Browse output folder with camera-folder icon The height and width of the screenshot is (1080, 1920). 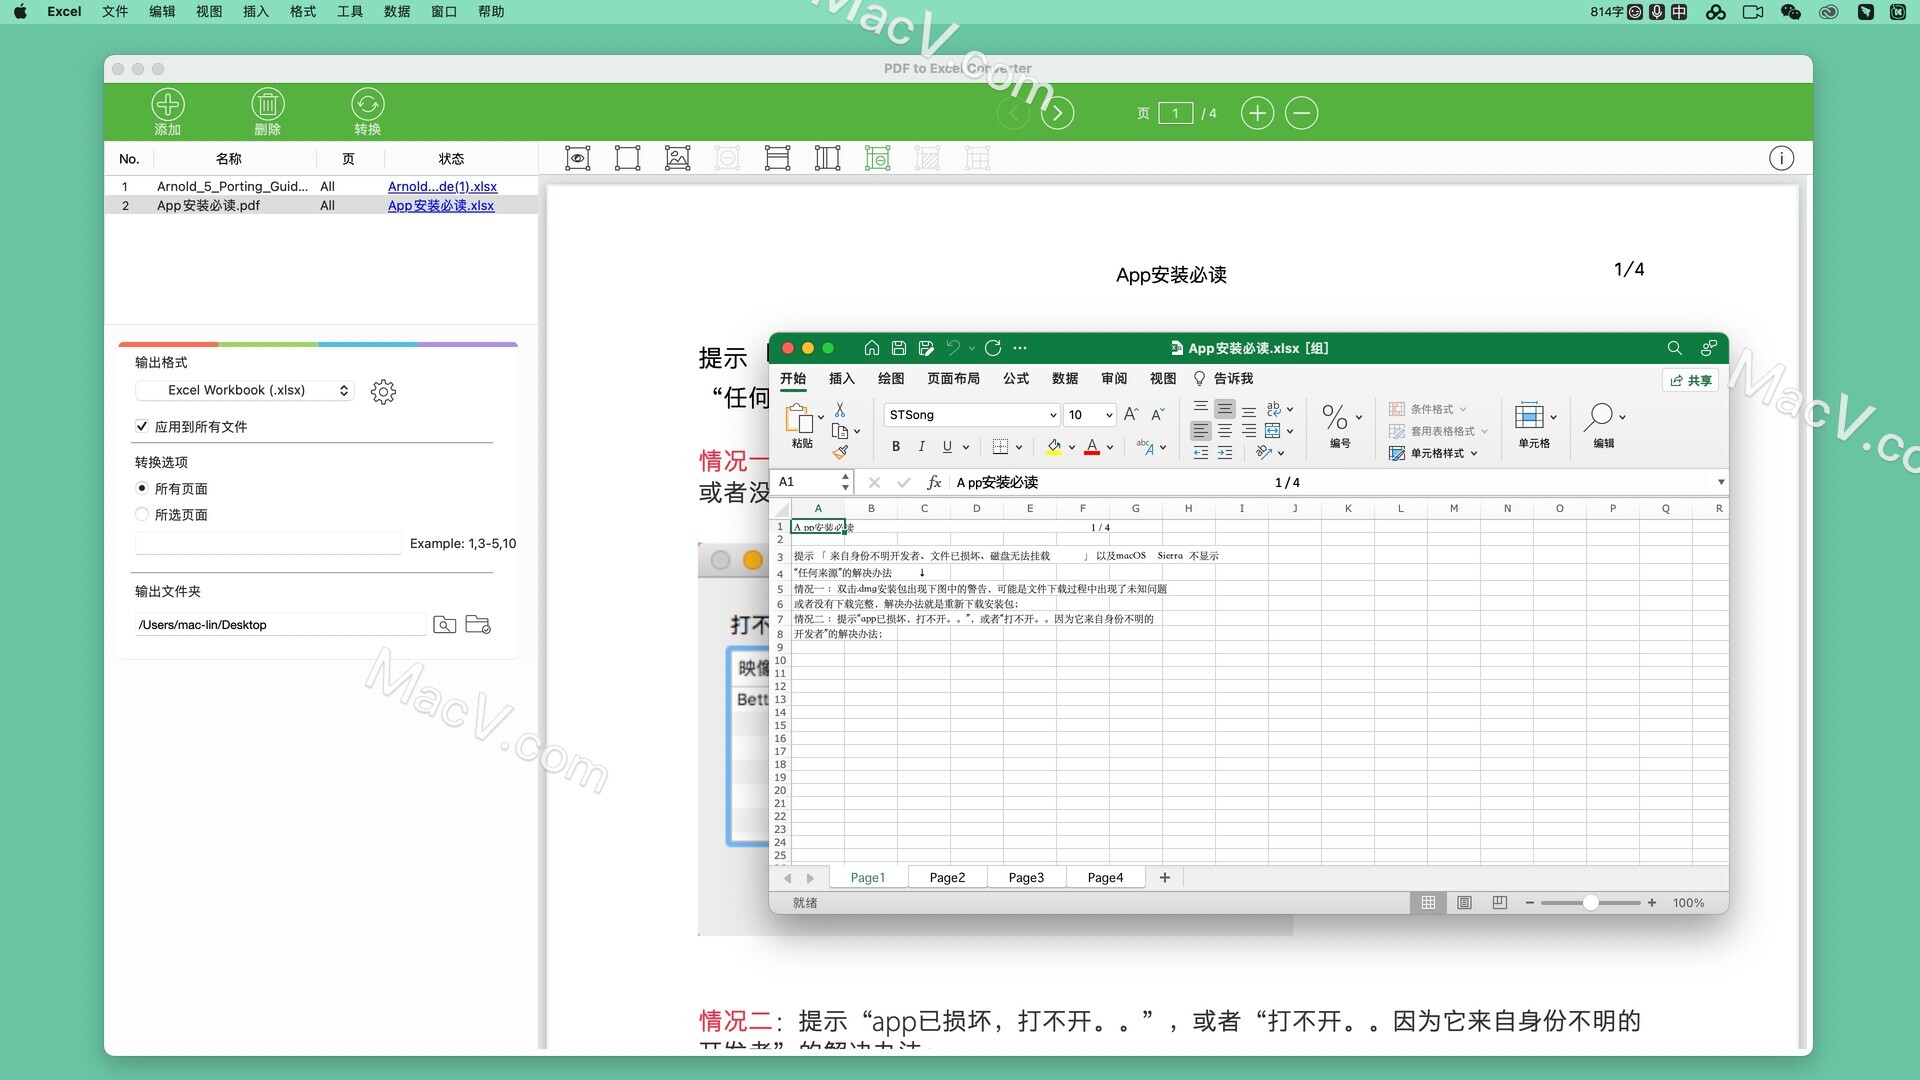[x=444, y=625]
